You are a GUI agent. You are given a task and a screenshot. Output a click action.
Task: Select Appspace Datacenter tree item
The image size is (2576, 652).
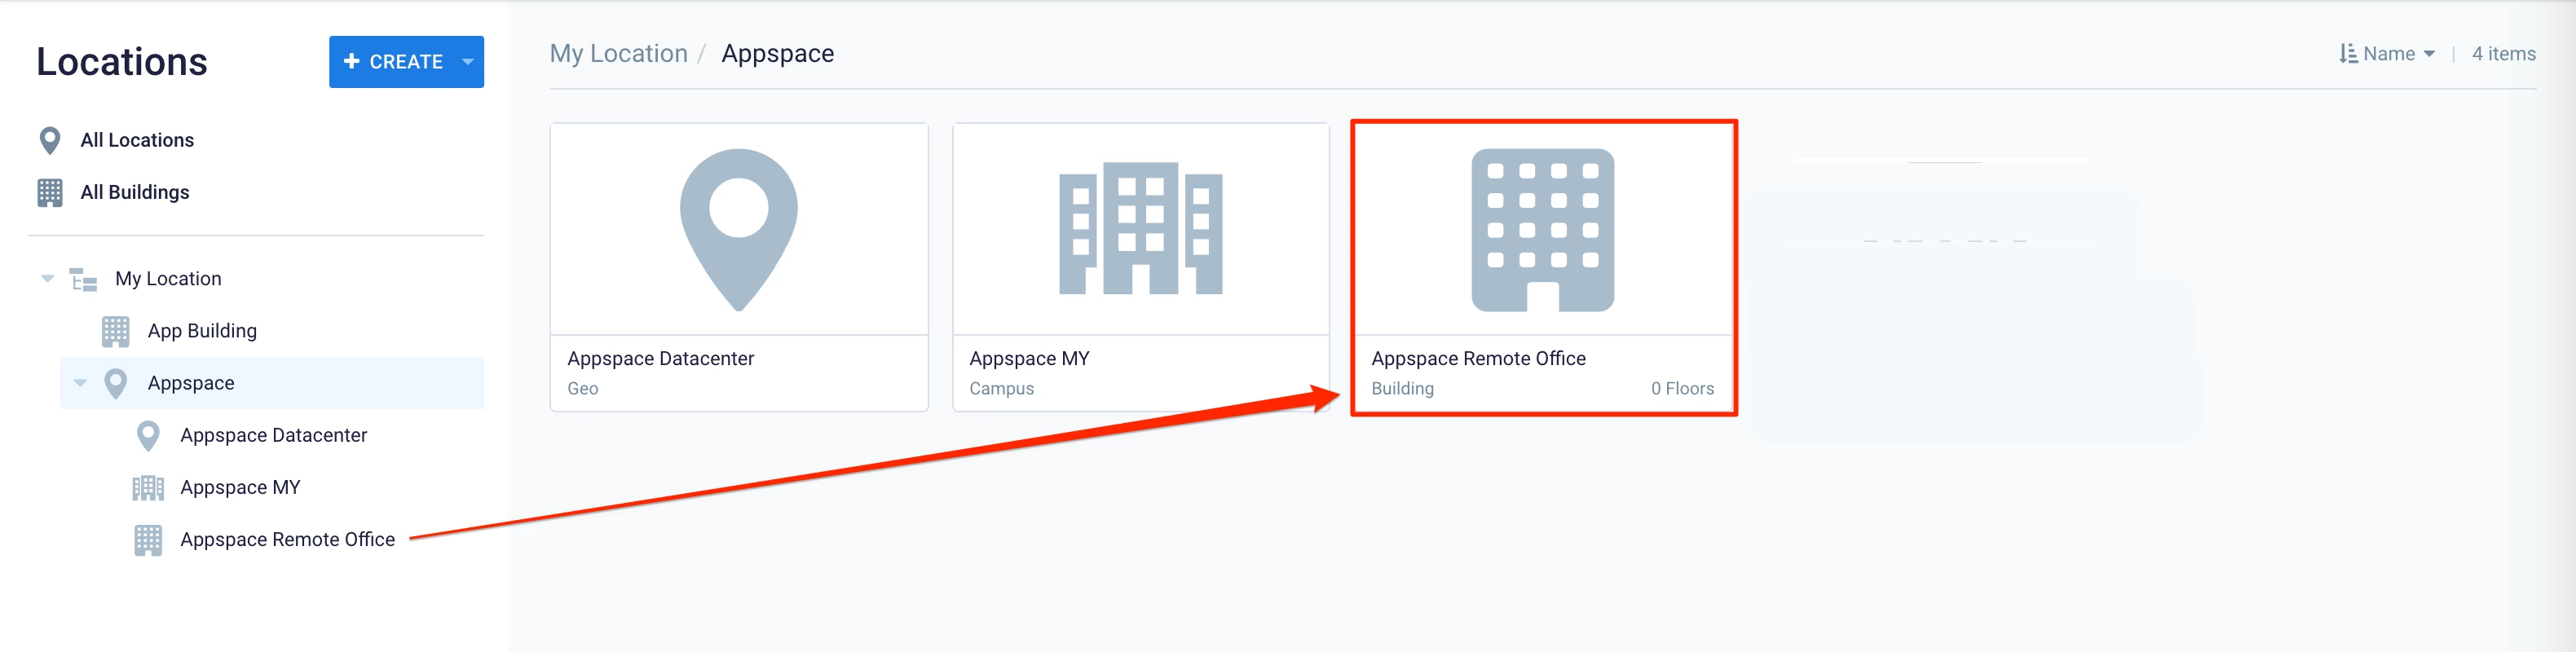273,435
